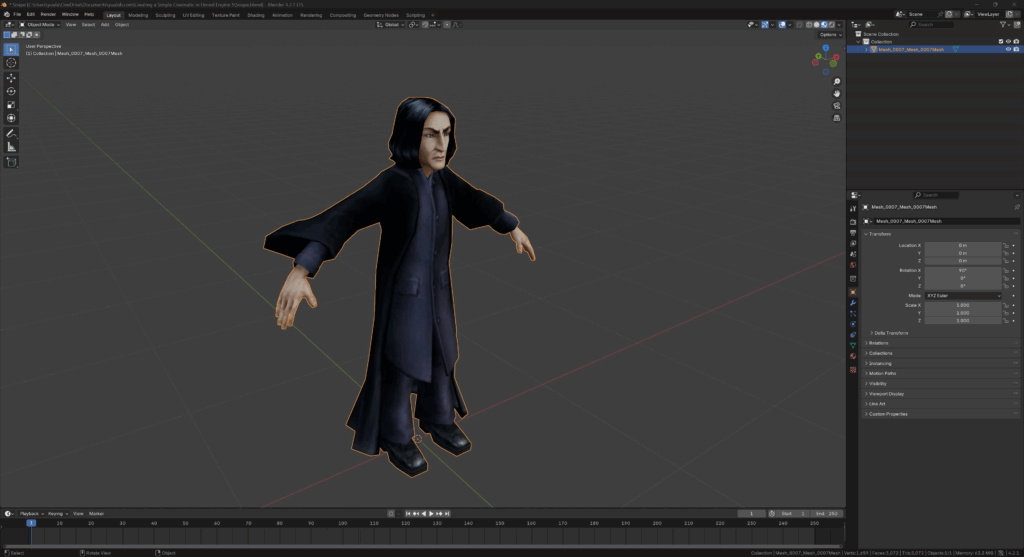Viewport: 1024px width, 557px height.
Task: Activate the Annotate tool
Action: tap(12, 133)
